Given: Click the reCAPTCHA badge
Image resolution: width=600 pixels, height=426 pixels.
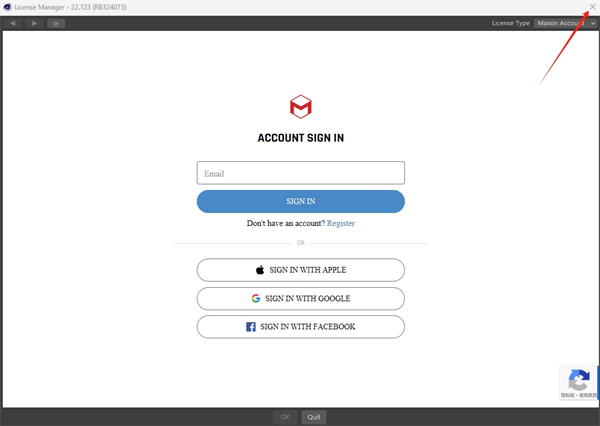Looking at the screenshot, I should [579, 383].
